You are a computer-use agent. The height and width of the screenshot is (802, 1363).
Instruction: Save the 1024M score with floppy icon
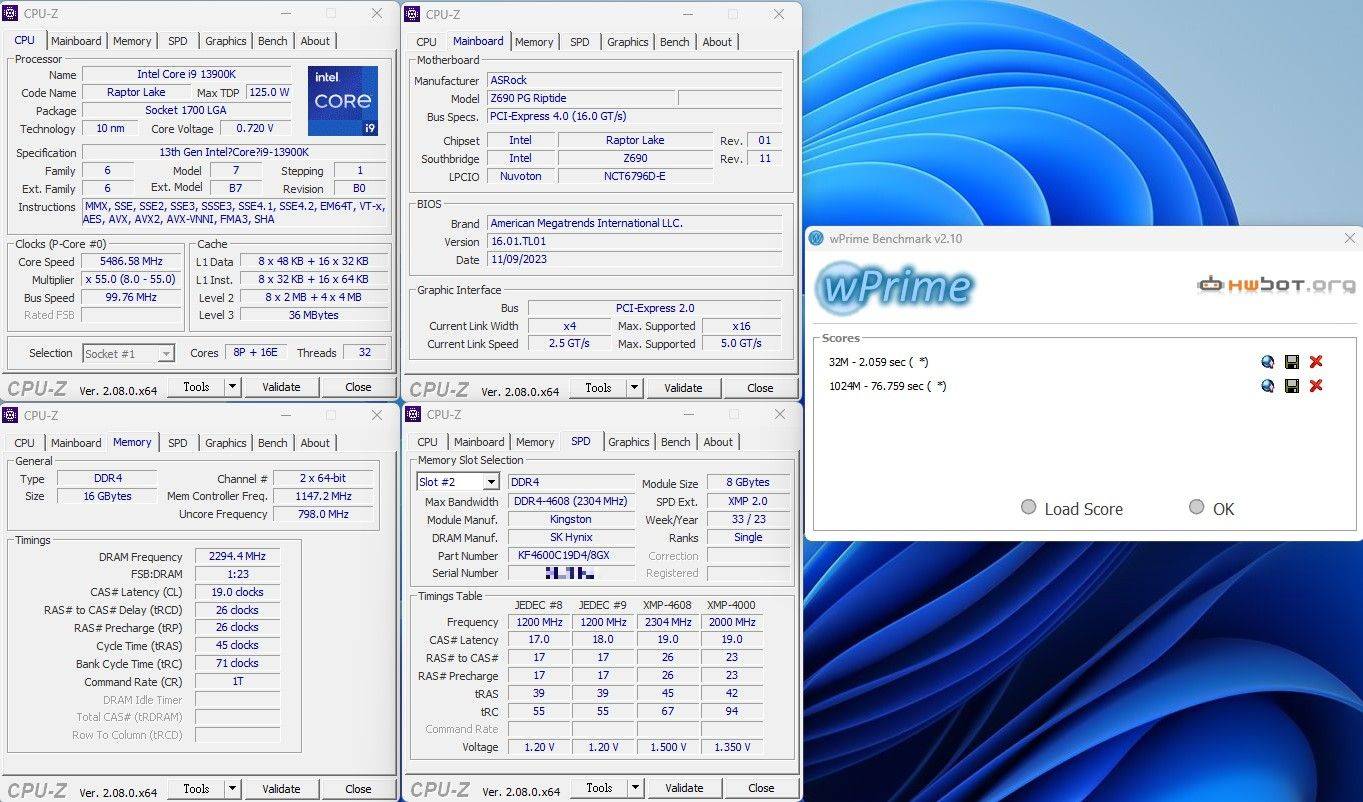[1292, 386]
